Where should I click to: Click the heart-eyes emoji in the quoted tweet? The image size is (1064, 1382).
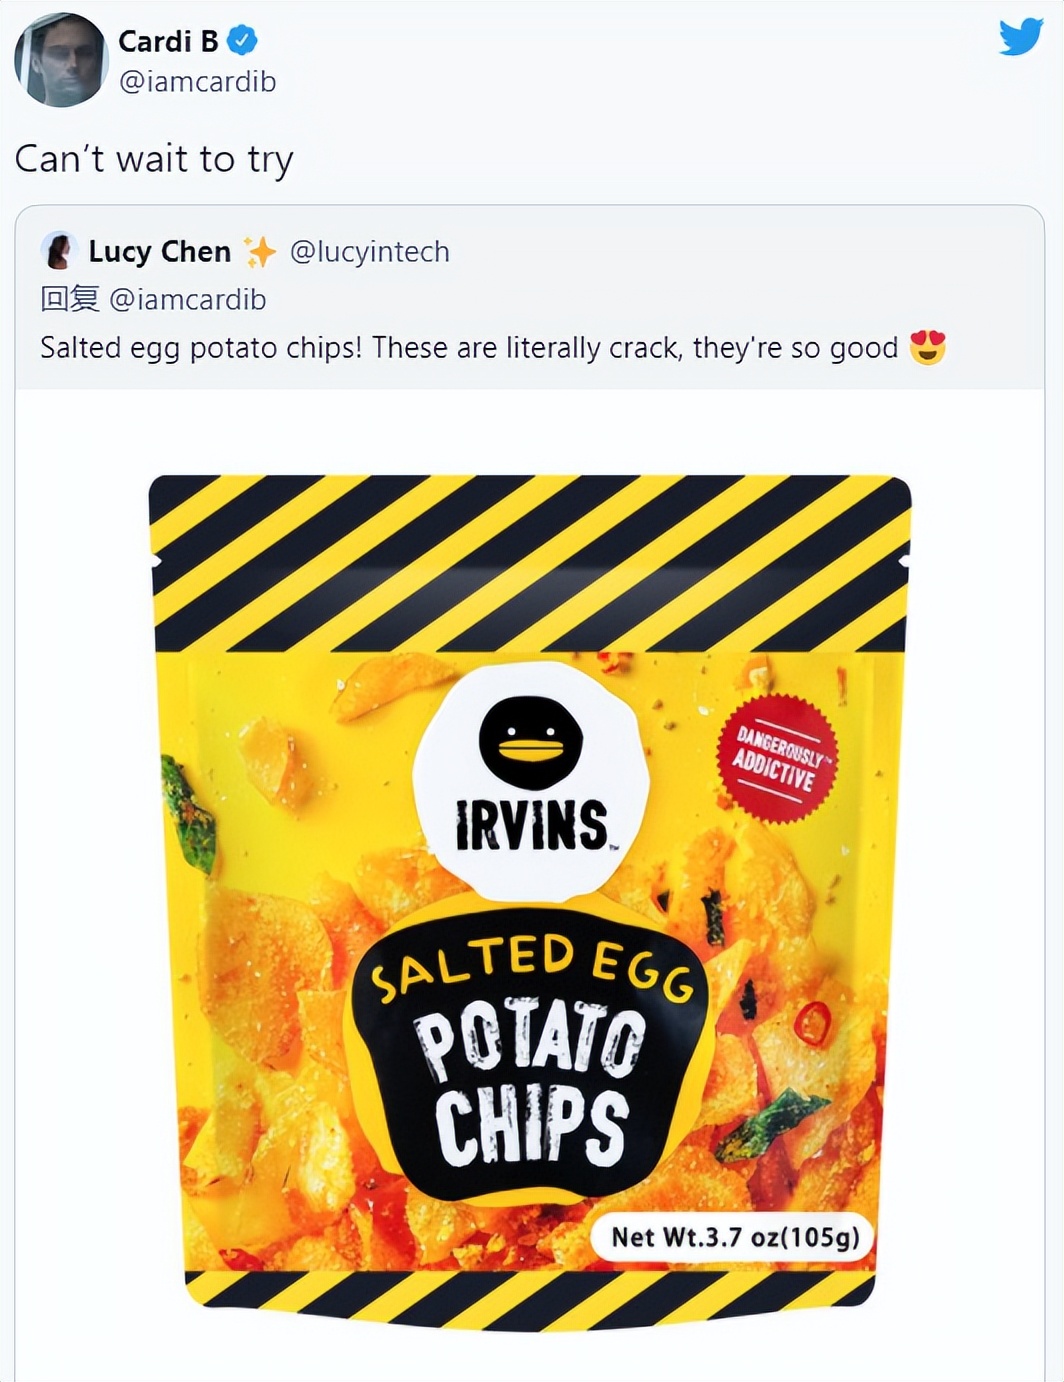(928, 348)
